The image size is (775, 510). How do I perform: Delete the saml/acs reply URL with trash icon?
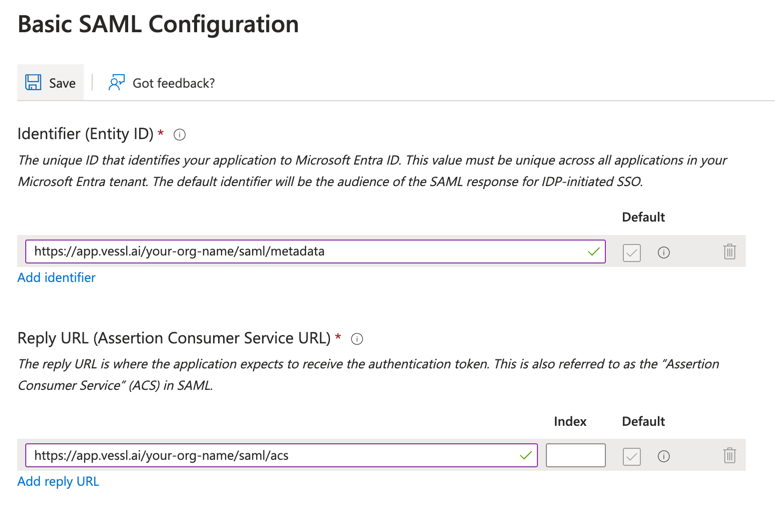point(729,456)
